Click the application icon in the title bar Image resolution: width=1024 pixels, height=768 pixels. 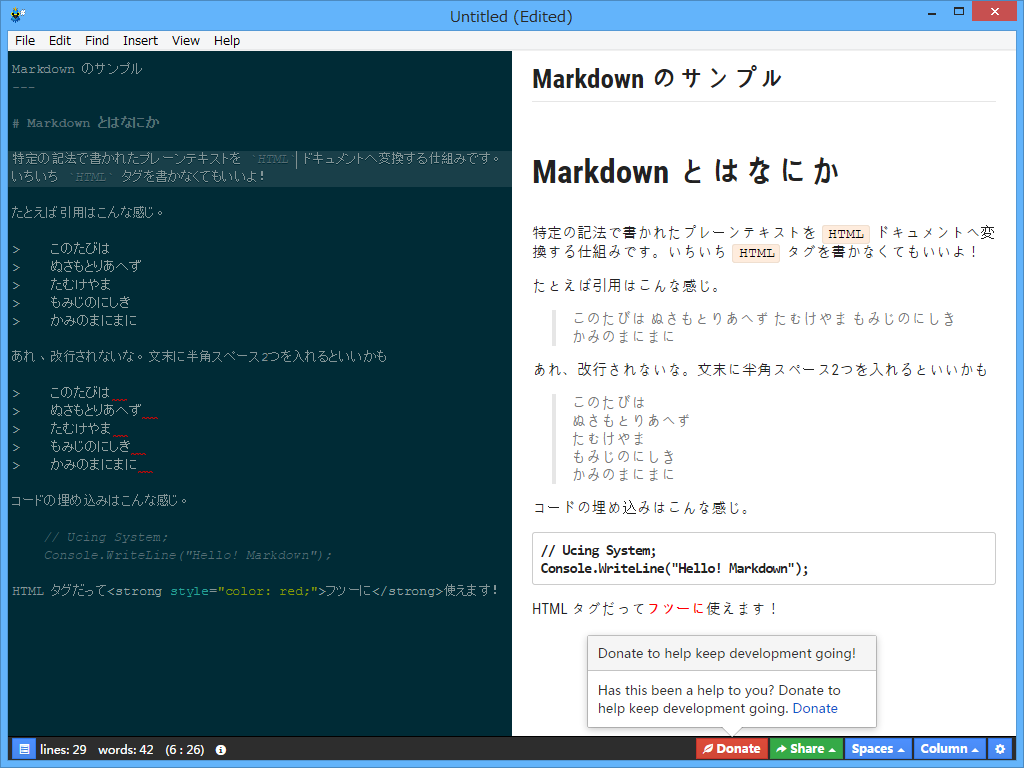(17, 14)
